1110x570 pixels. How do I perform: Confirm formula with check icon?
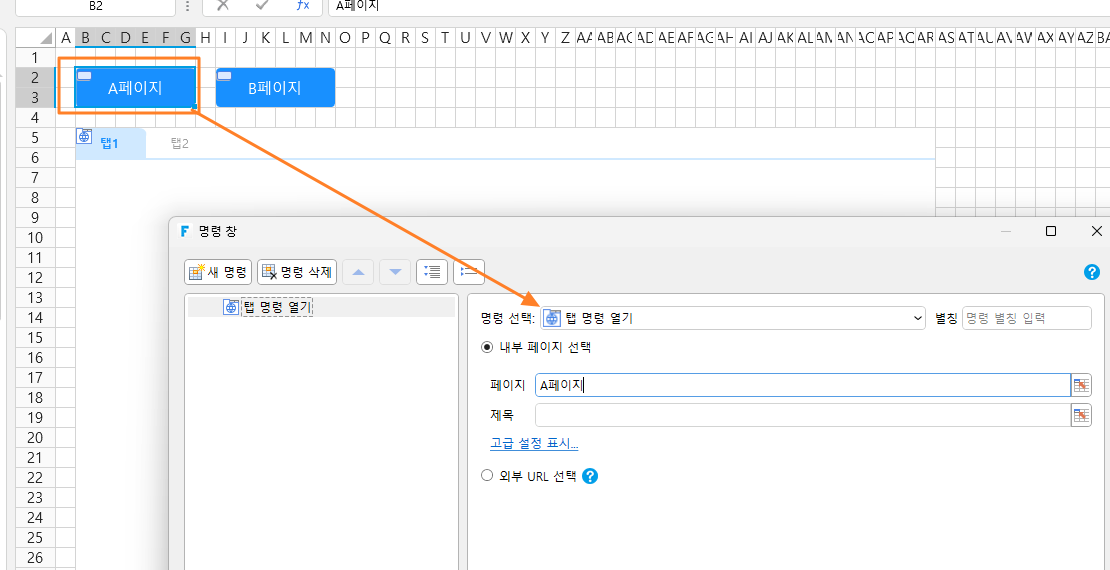tap(263, 5)
